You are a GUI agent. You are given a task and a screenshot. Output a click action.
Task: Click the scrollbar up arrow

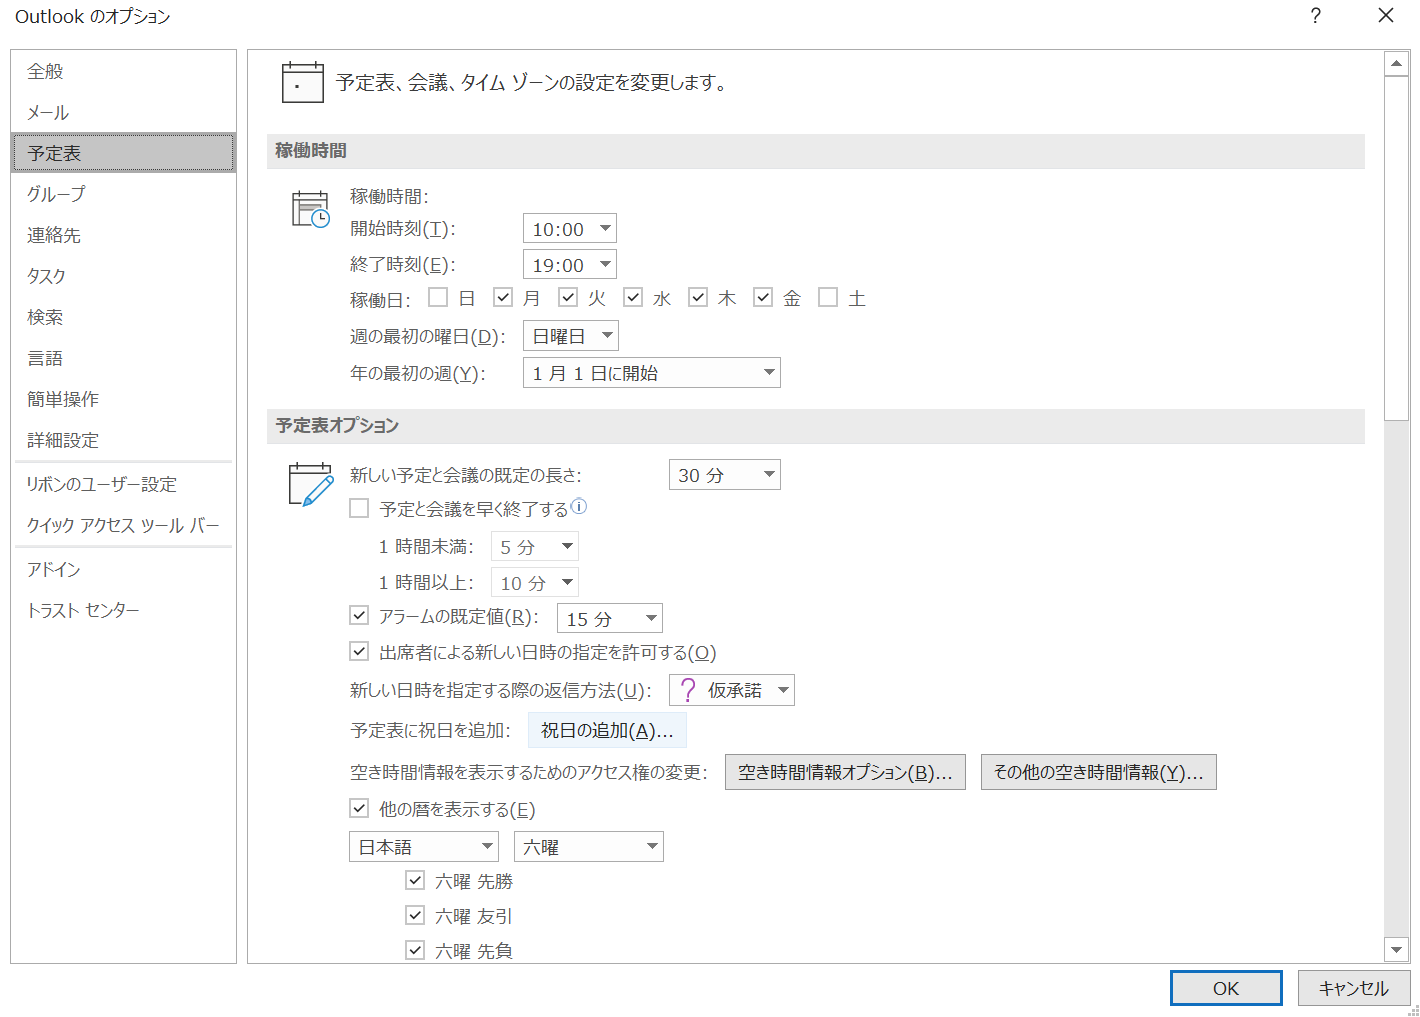1397,64
